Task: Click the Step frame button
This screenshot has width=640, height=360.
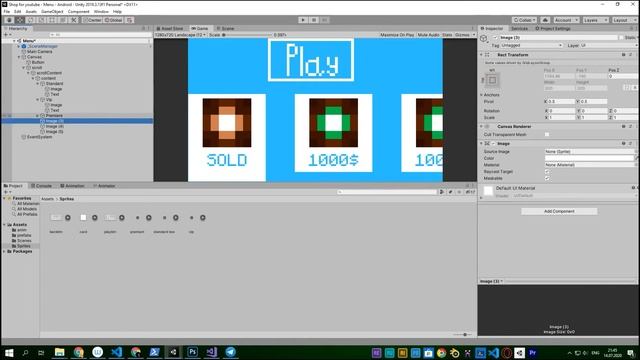Action: 325,20
